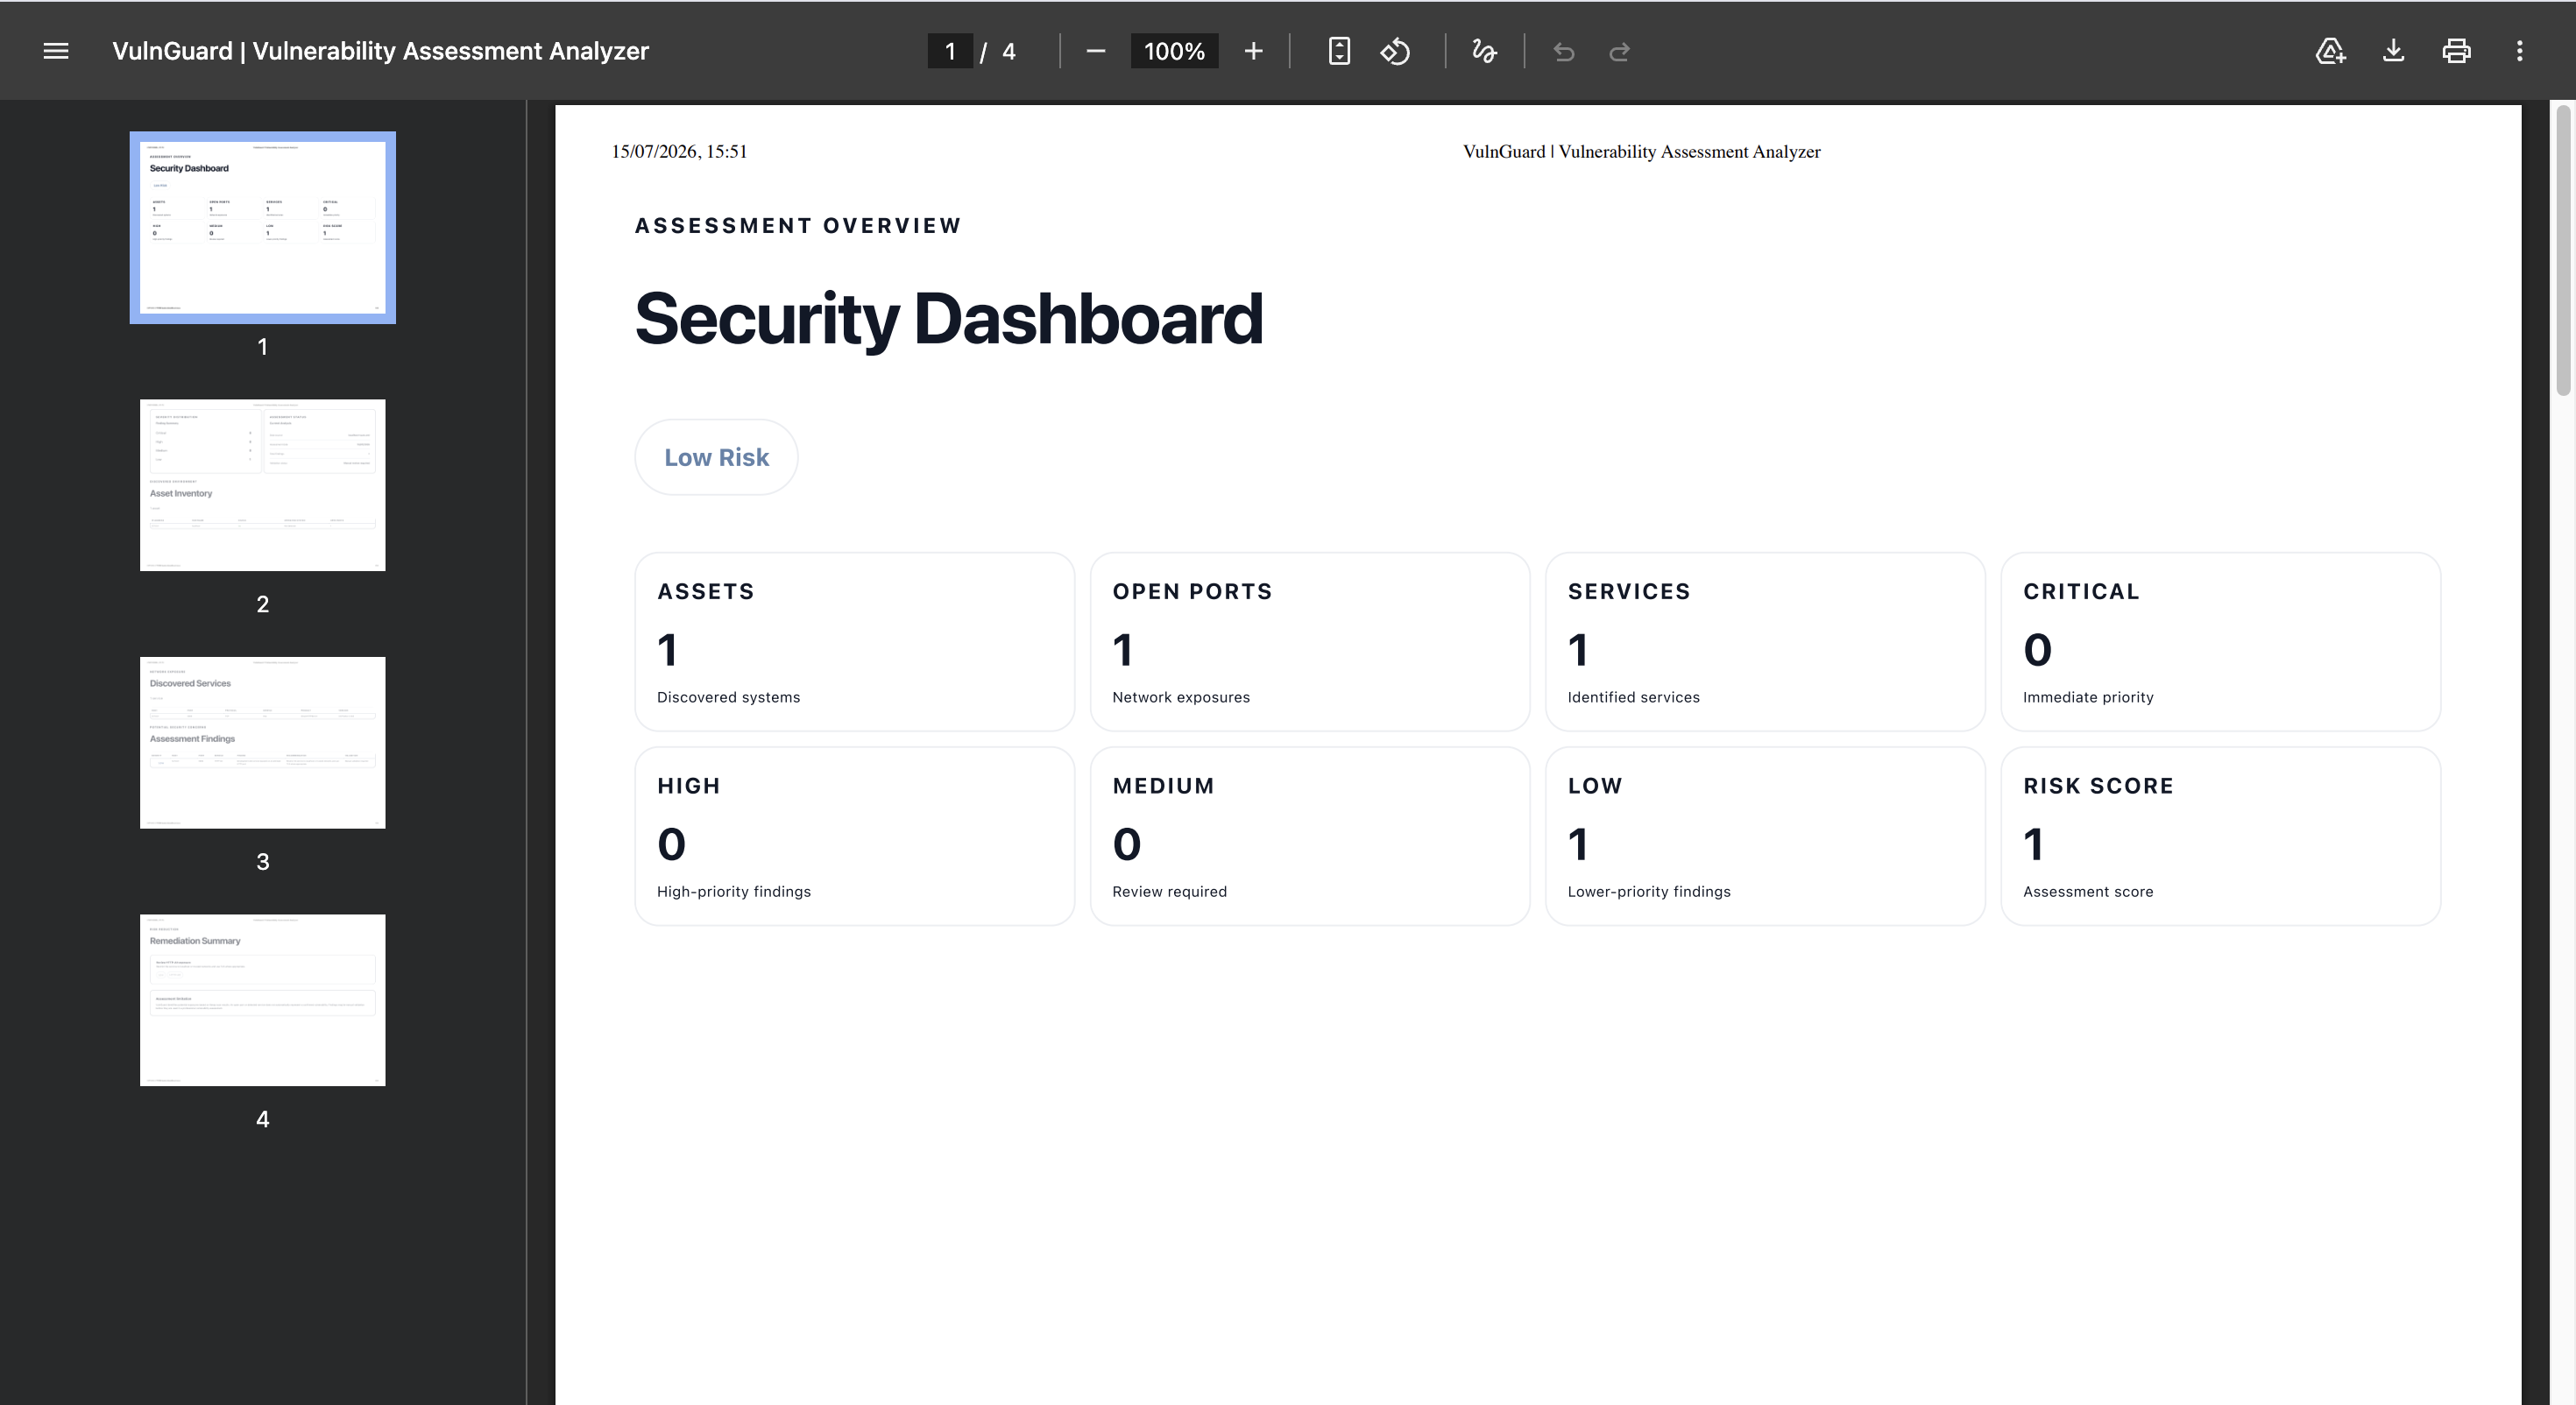Click the 100% zoom level field
Viewport: 2576px width, 1405px height.
[1174, 51]
